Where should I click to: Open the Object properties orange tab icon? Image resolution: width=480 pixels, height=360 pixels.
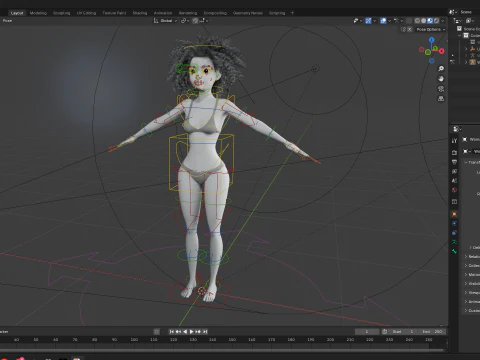(x=454, y=214)
